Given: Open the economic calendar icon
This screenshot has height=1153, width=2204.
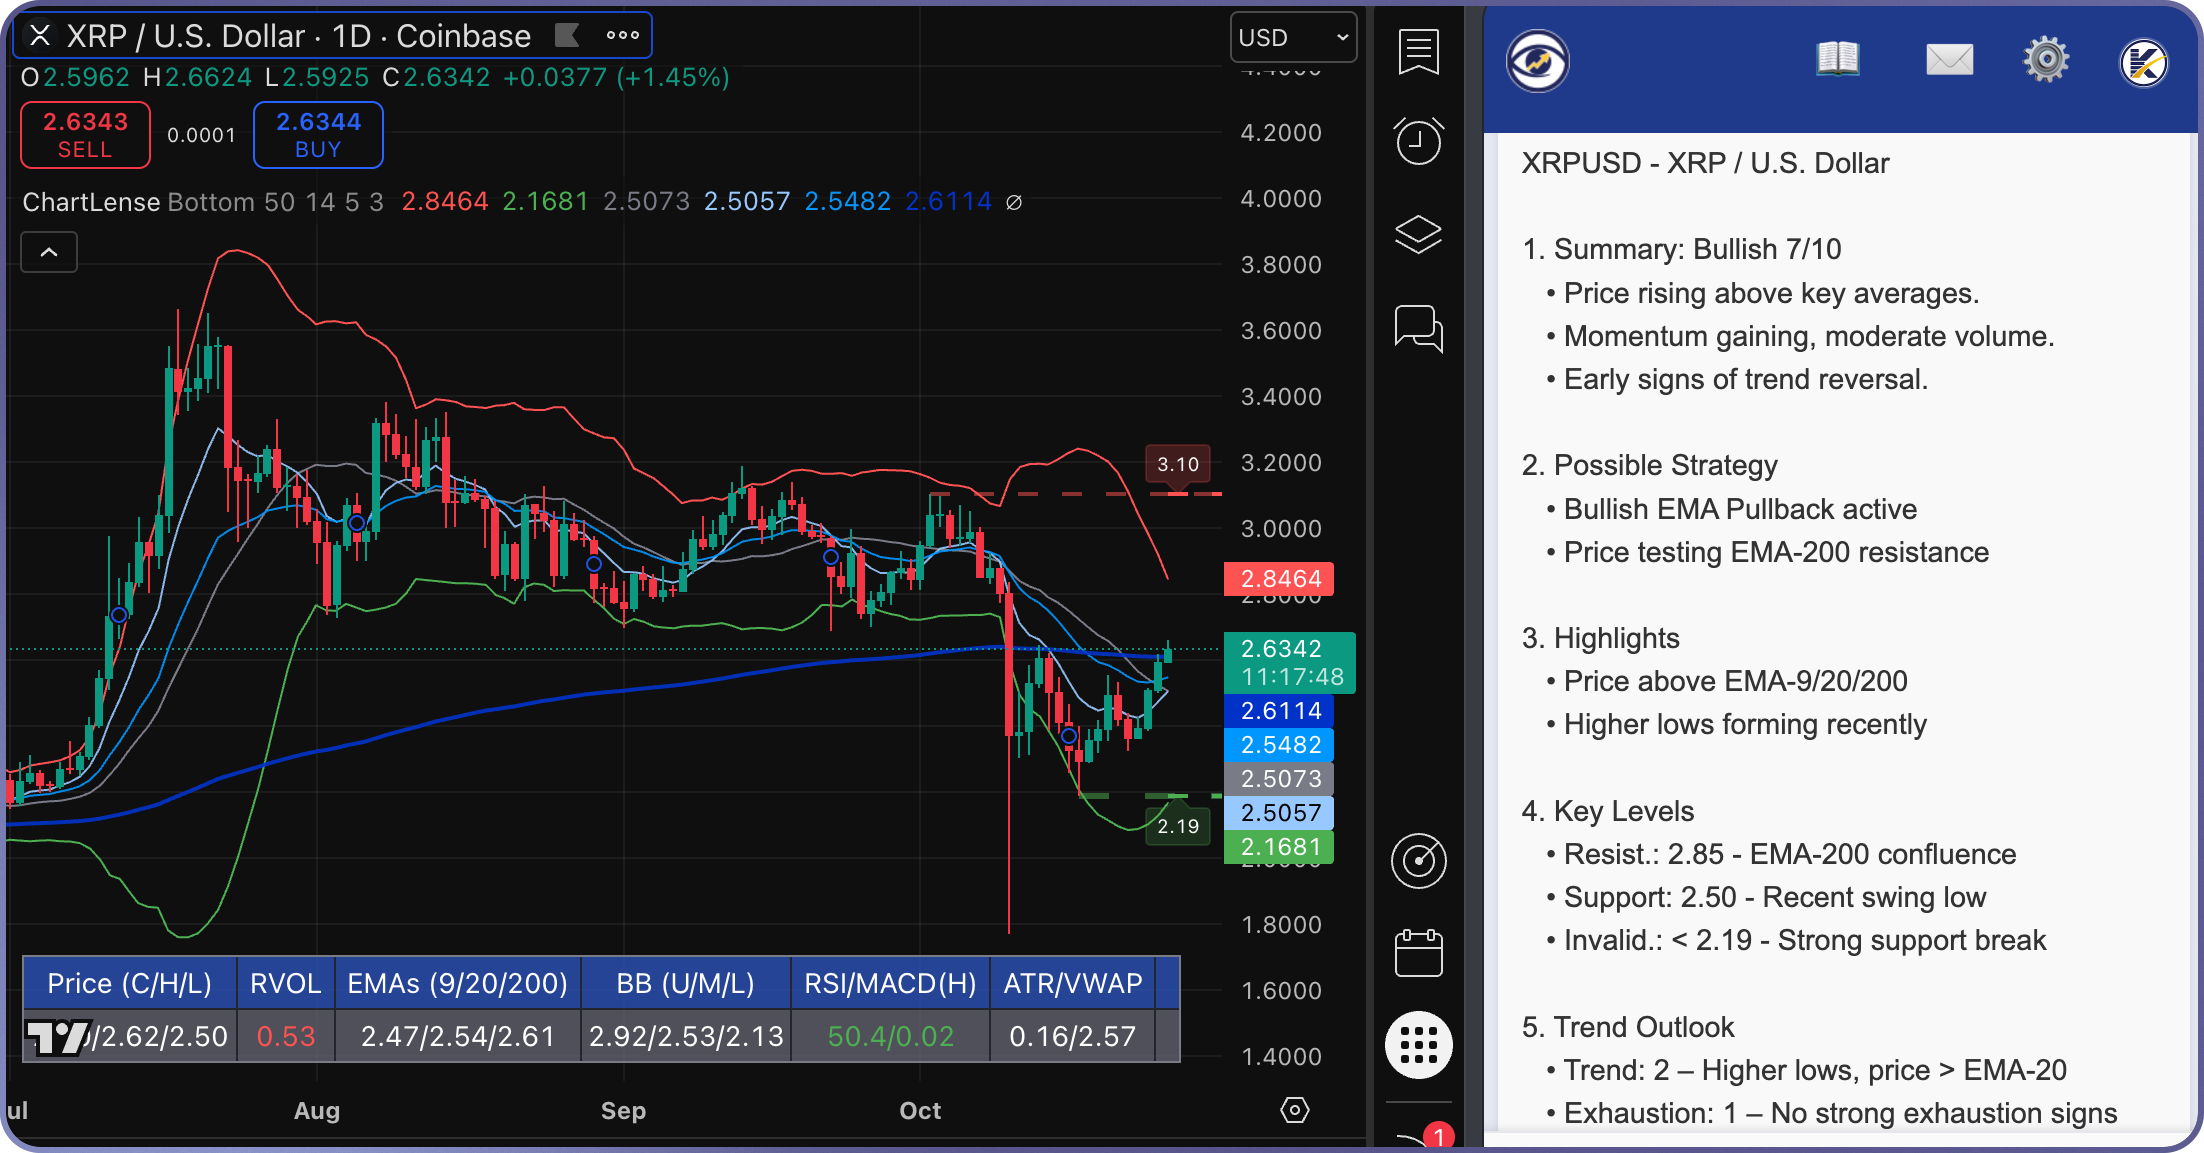Looking at the screenshot, I should (1418, 953).
